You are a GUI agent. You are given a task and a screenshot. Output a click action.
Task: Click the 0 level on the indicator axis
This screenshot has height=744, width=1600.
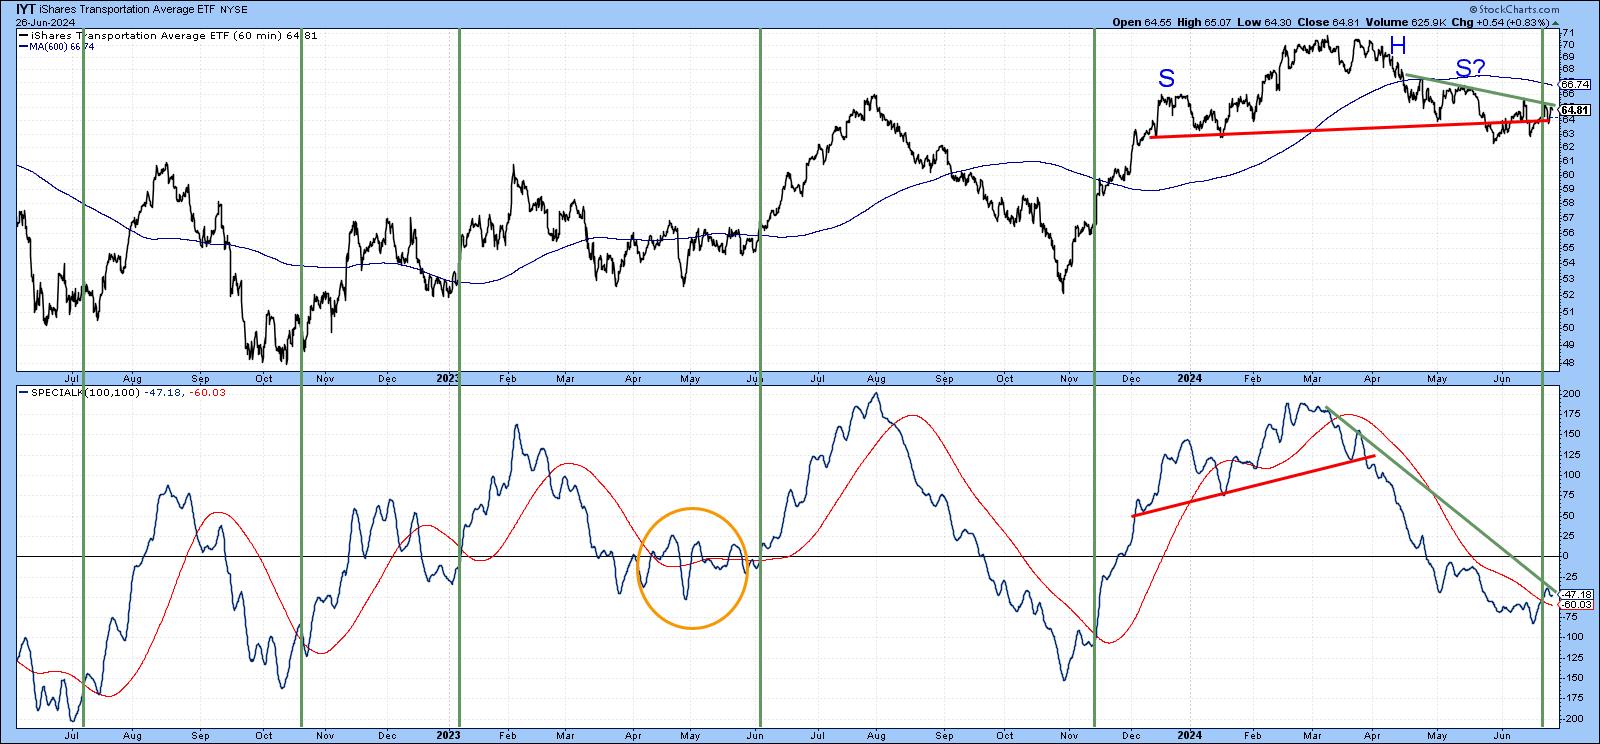[x=1564, y=556]
